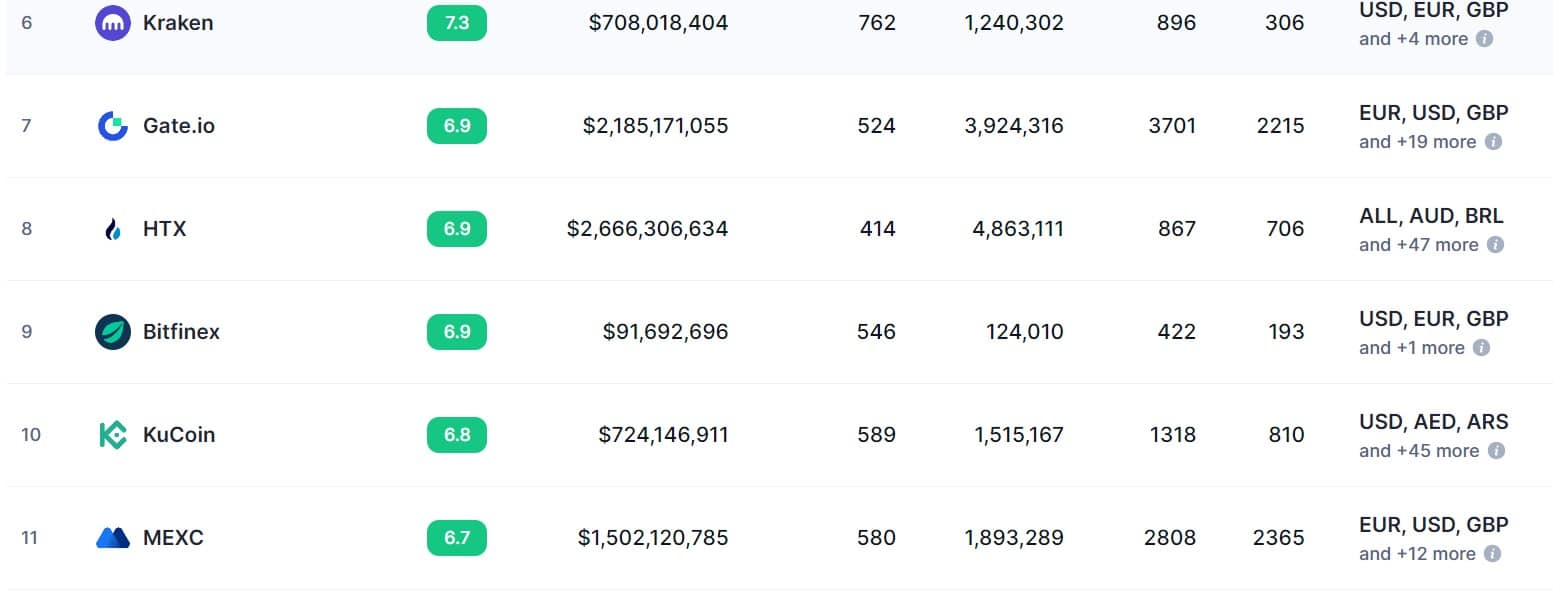Open the Bitfinex exchange name link
Viewport: 1553px width, 591px height.
click(181, 332)
